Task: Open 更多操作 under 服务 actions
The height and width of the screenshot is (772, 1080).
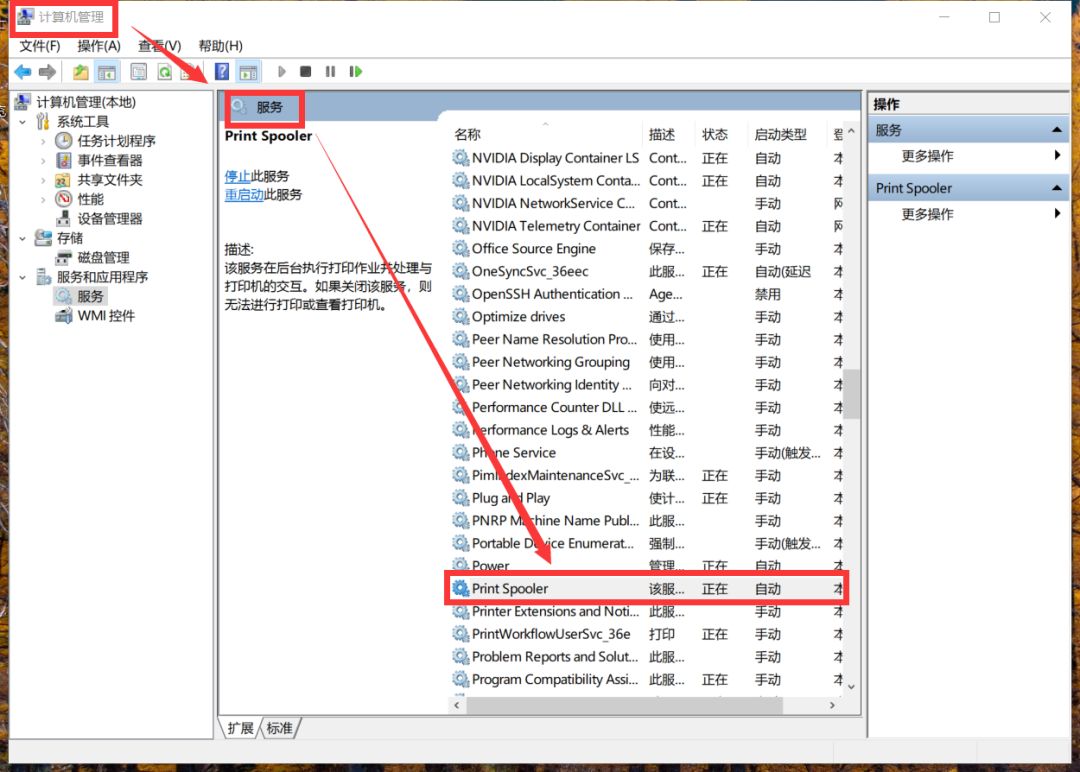Action: point(927,156)
